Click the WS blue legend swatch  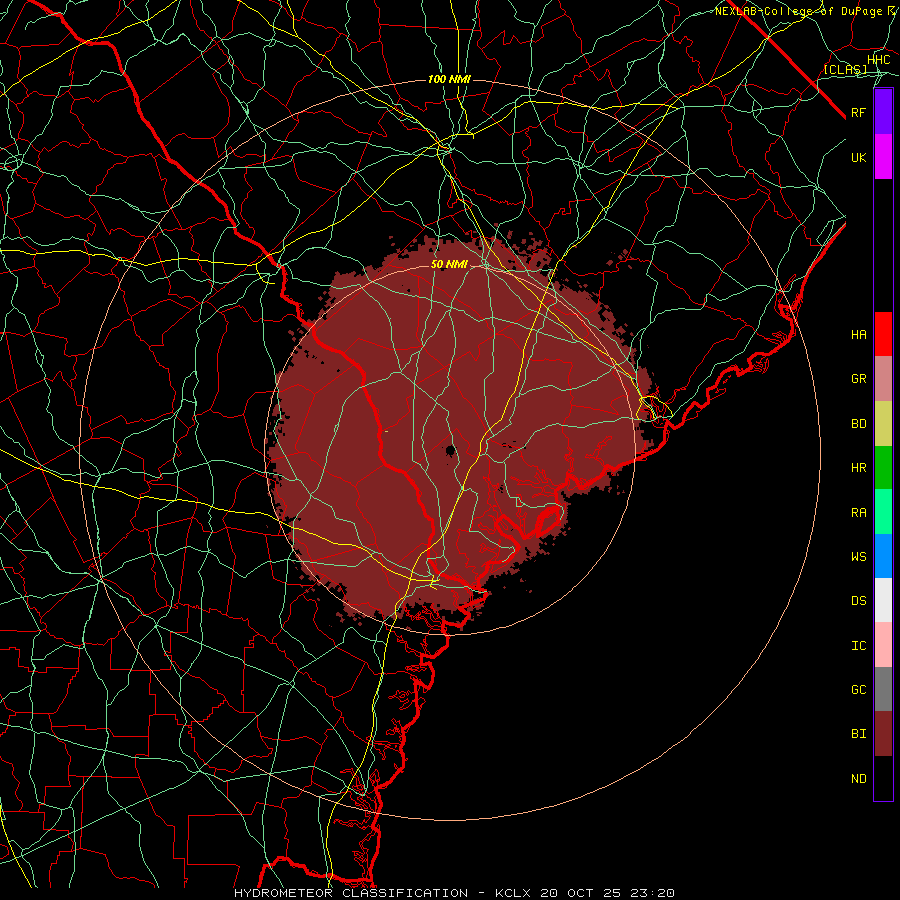point(883,556)
